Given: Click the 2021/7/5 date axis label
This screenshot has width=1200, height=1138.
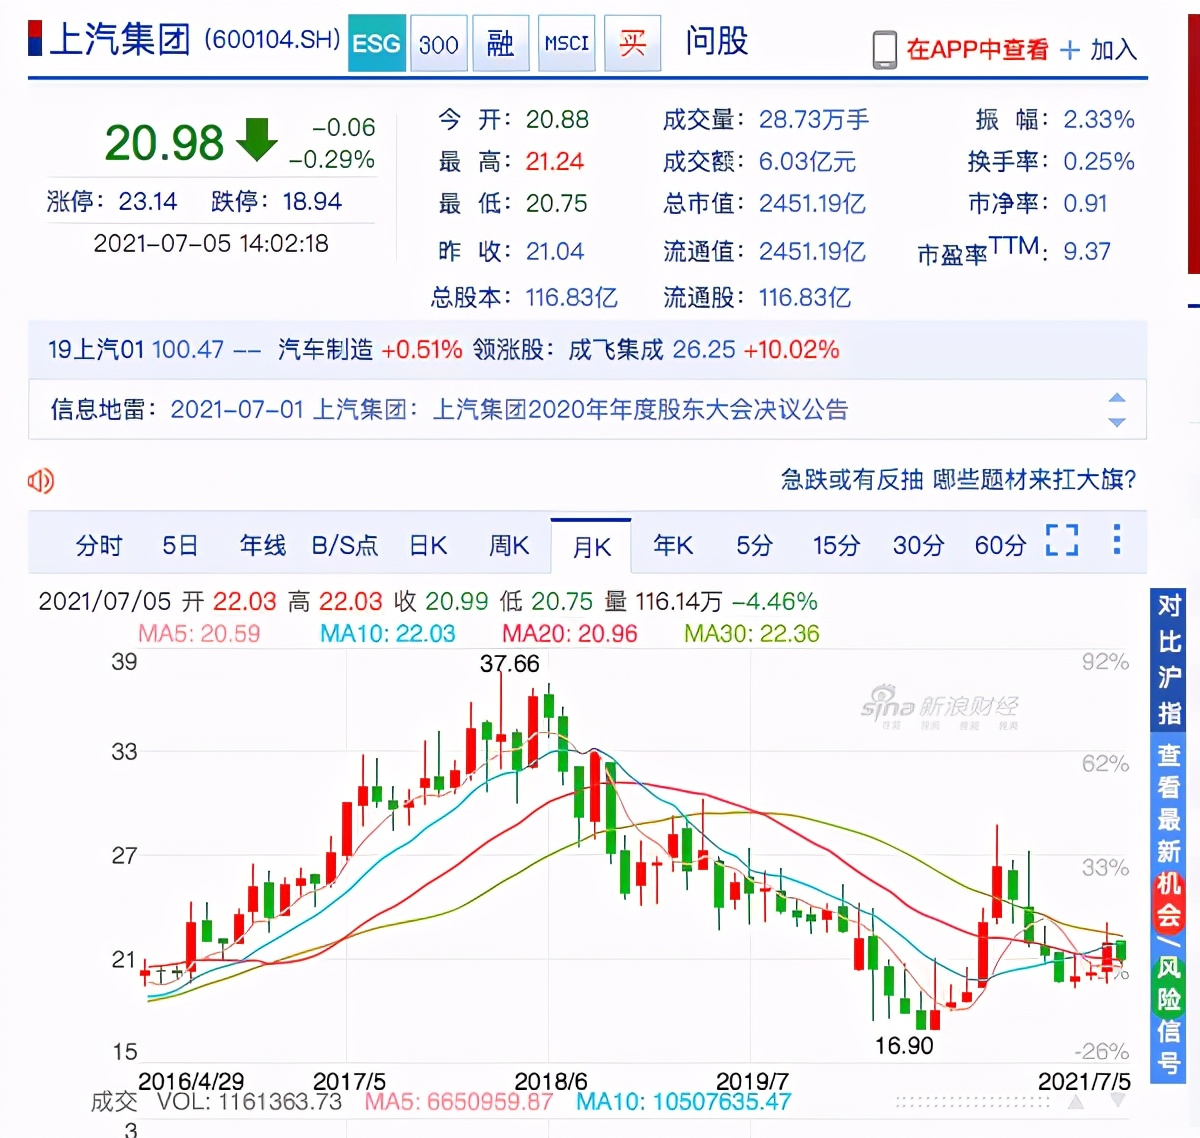Looking at the screenshot, I should 1085,1081.
